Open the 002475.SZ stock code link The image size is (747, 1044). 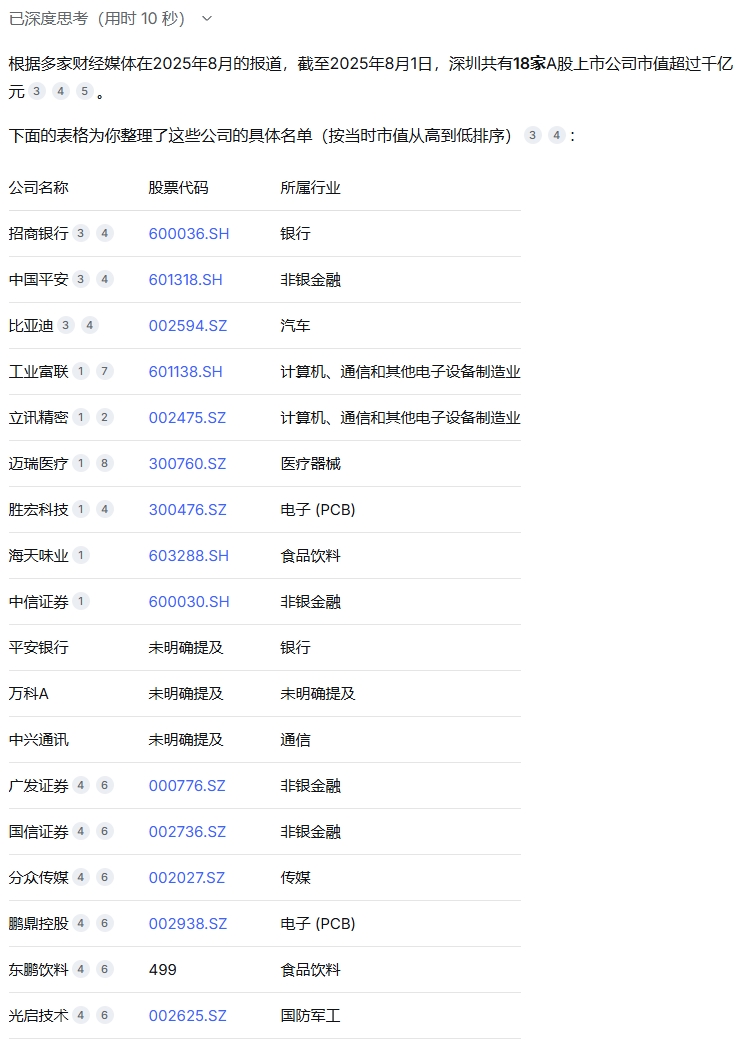click(x=187, y=417)
